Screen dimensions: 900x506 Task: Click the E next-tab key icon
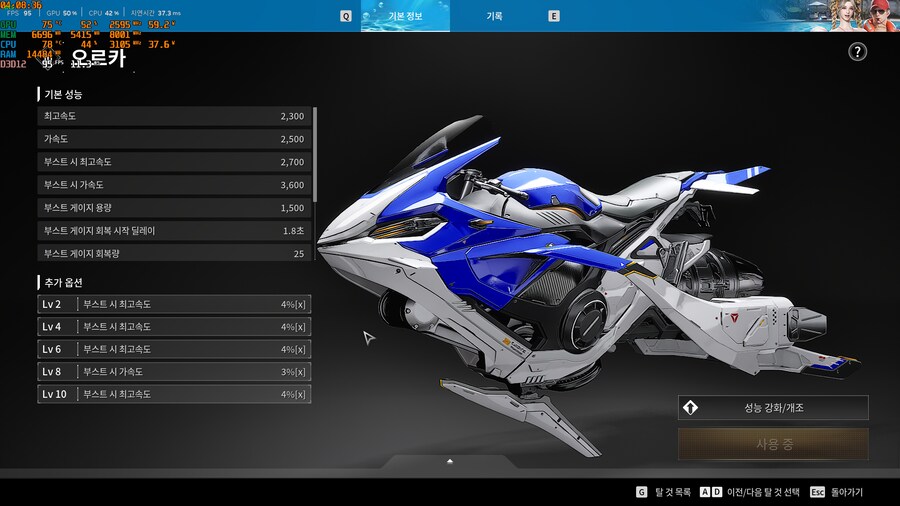[554, 16]
